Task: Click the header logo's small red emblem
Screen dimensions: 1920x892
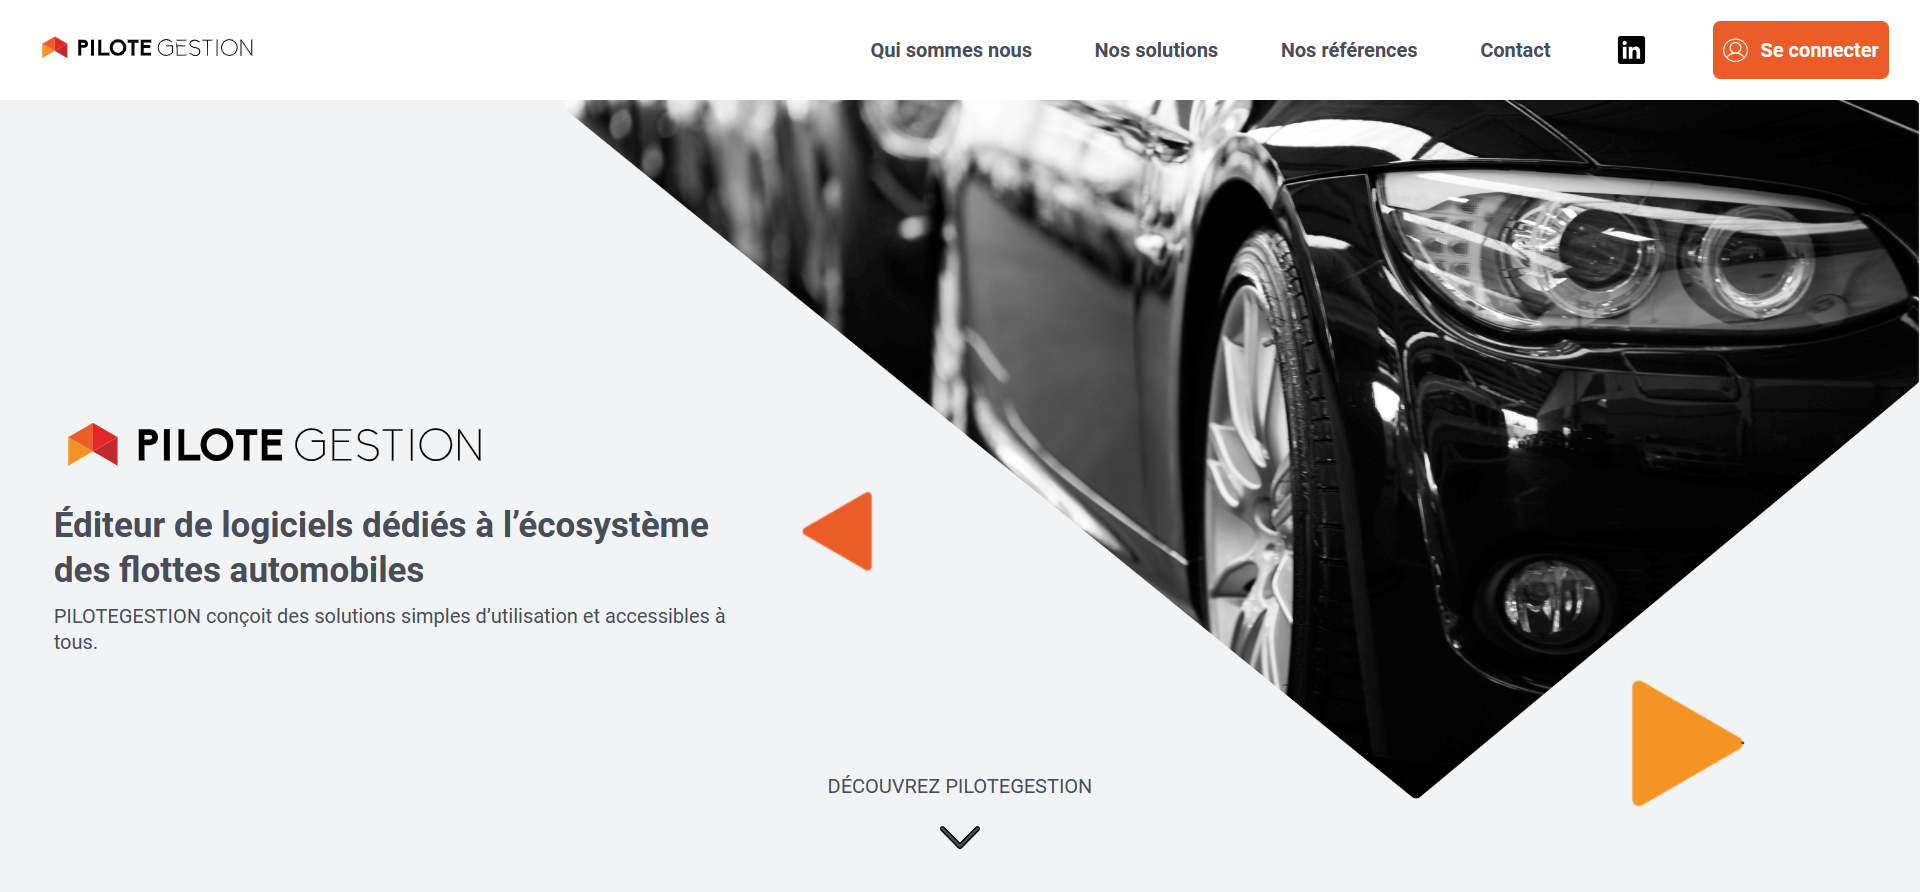Action: (55, 47)
